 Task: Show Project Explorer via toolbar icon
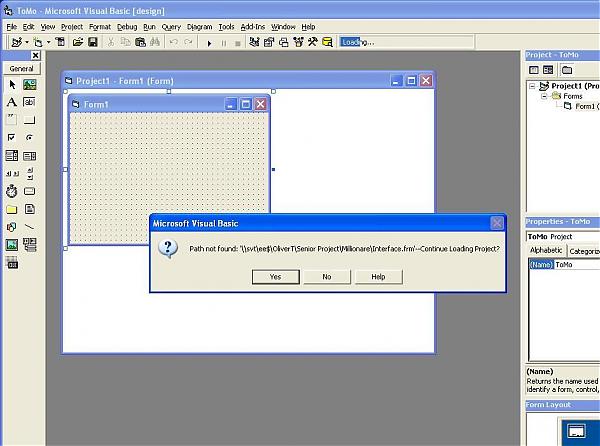pyautogui.click(x=254, y=42)
